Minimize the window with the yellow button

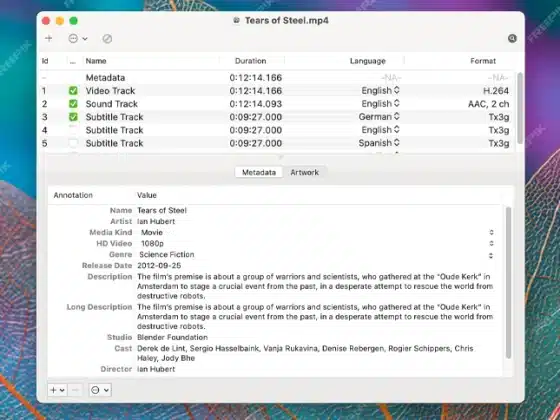[60, 21]
